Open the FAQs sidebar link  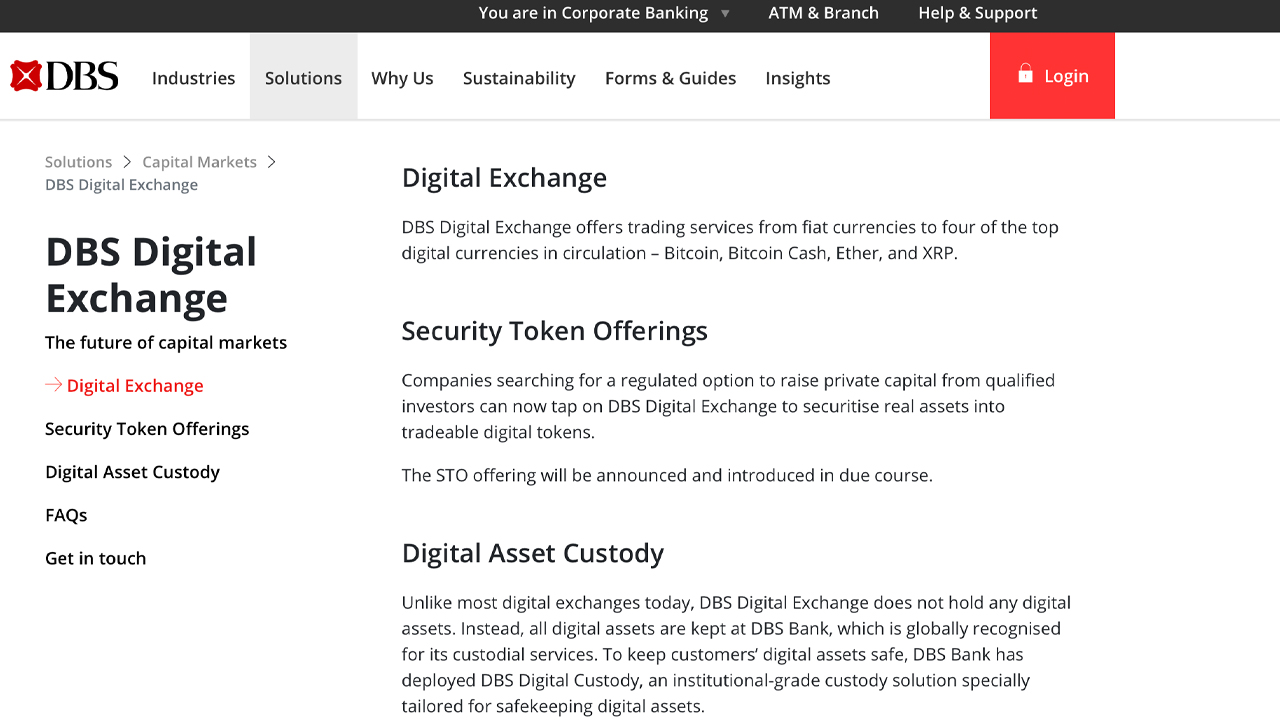(x=66, y=514)
